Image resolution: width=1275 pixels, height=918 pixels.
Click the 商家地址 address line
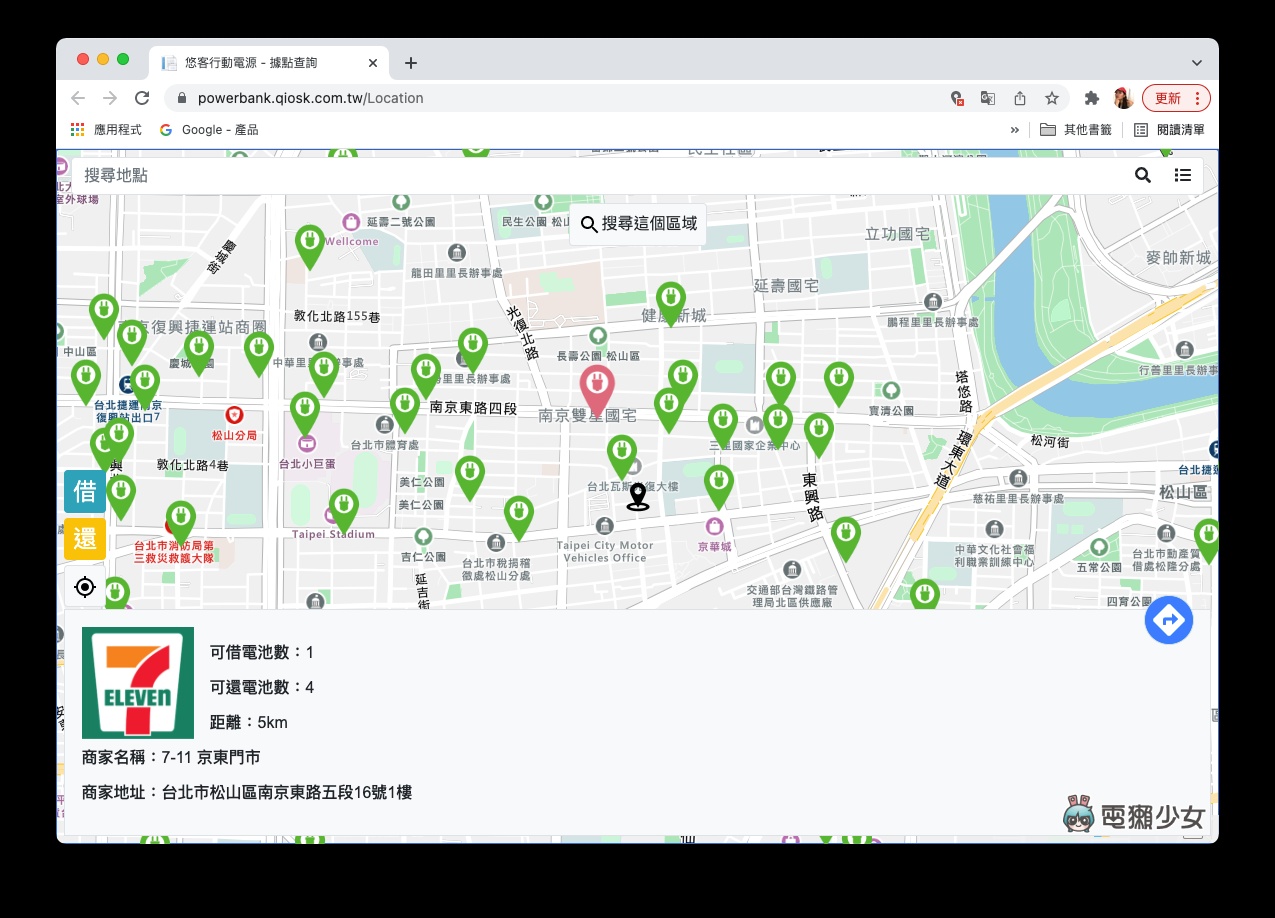[x=247, y=792]
